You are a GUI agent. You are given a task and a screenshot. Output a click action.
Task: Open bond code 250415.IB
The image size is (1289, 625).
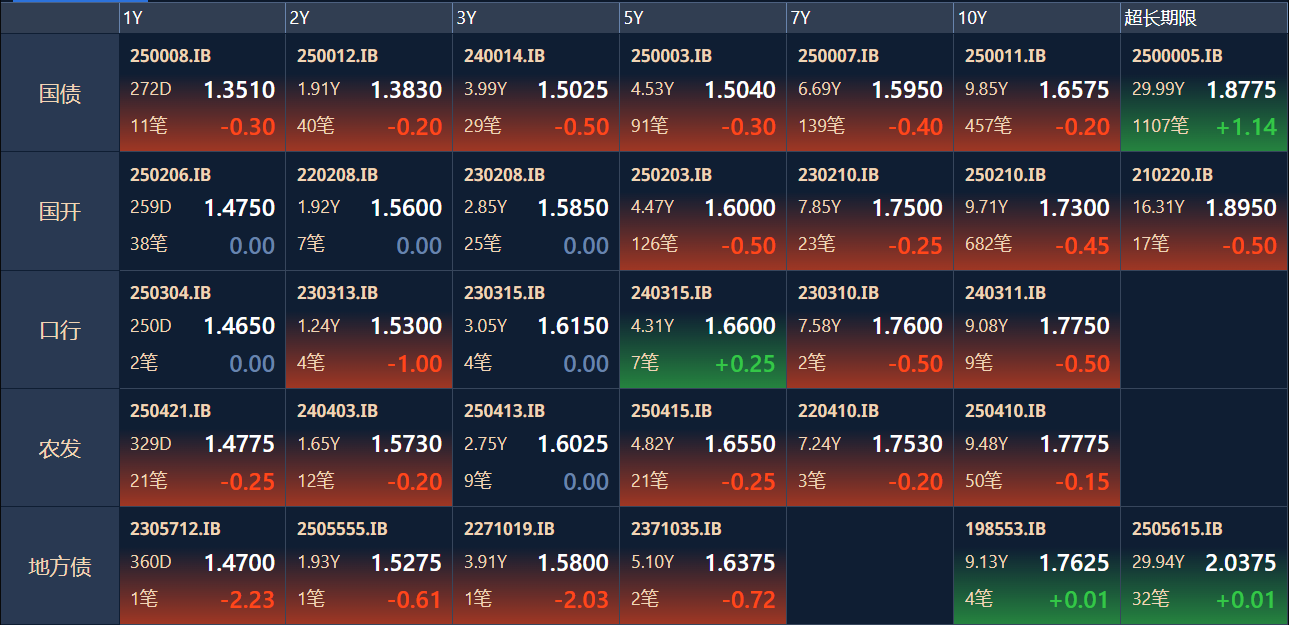[671, 411]
